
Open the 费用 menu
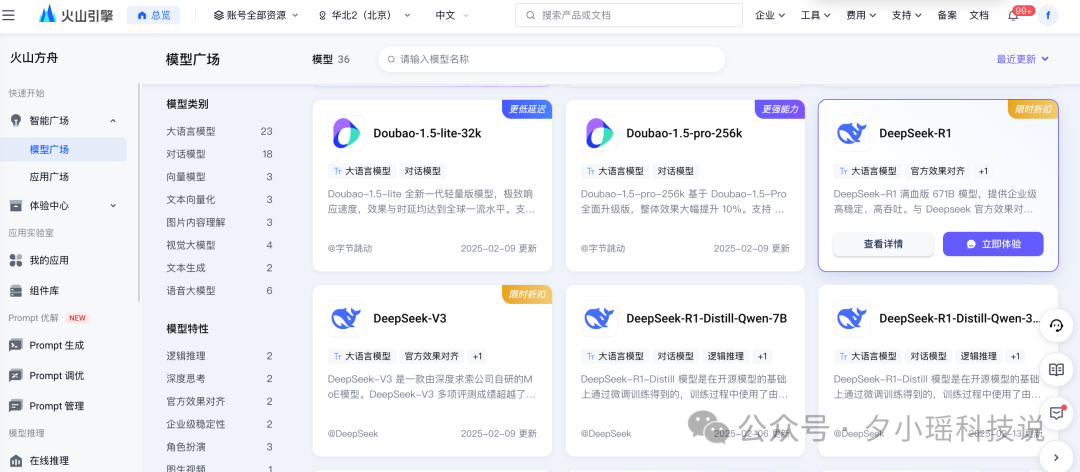point(861,14)
